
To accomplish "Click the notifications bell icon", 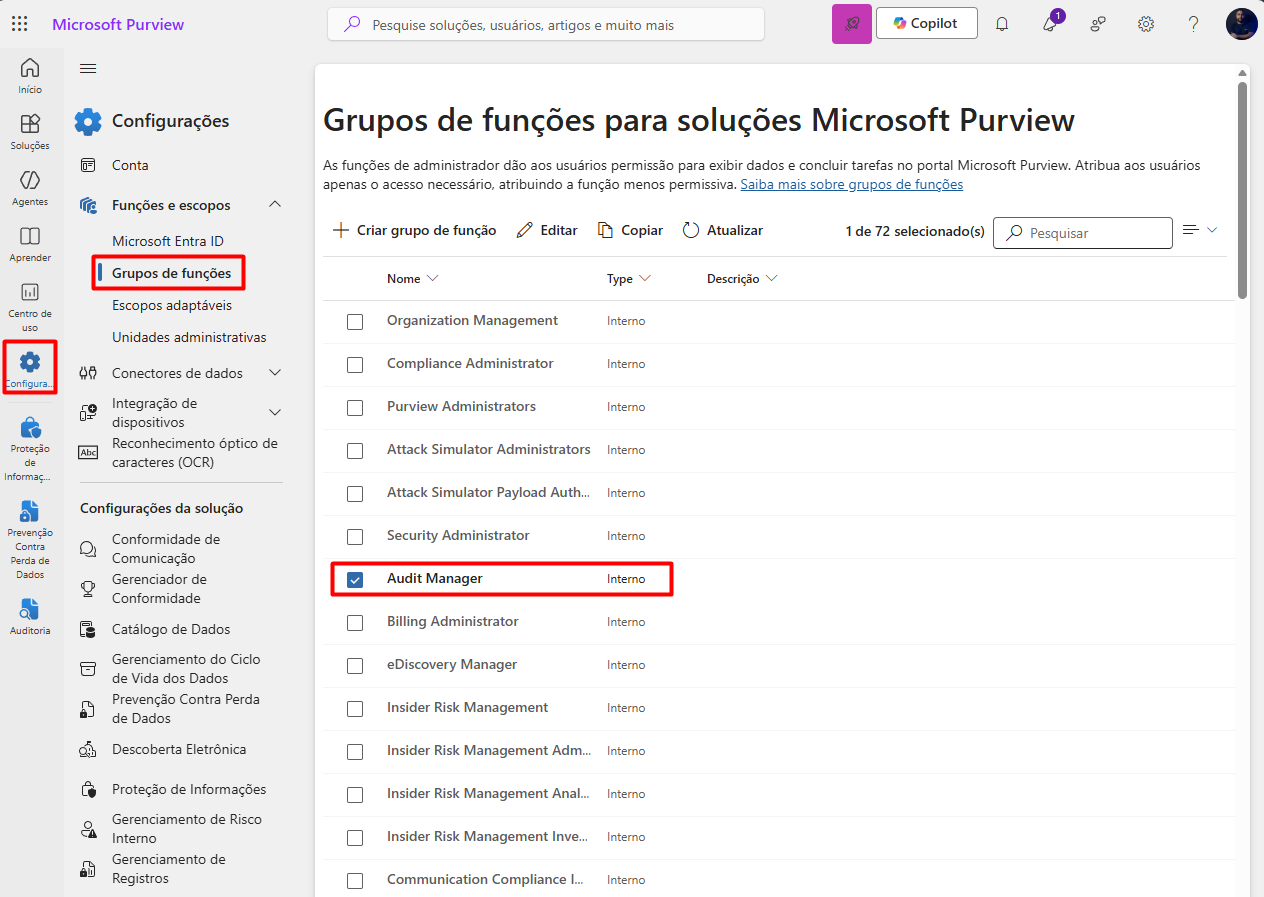I will coord(1002,24).
